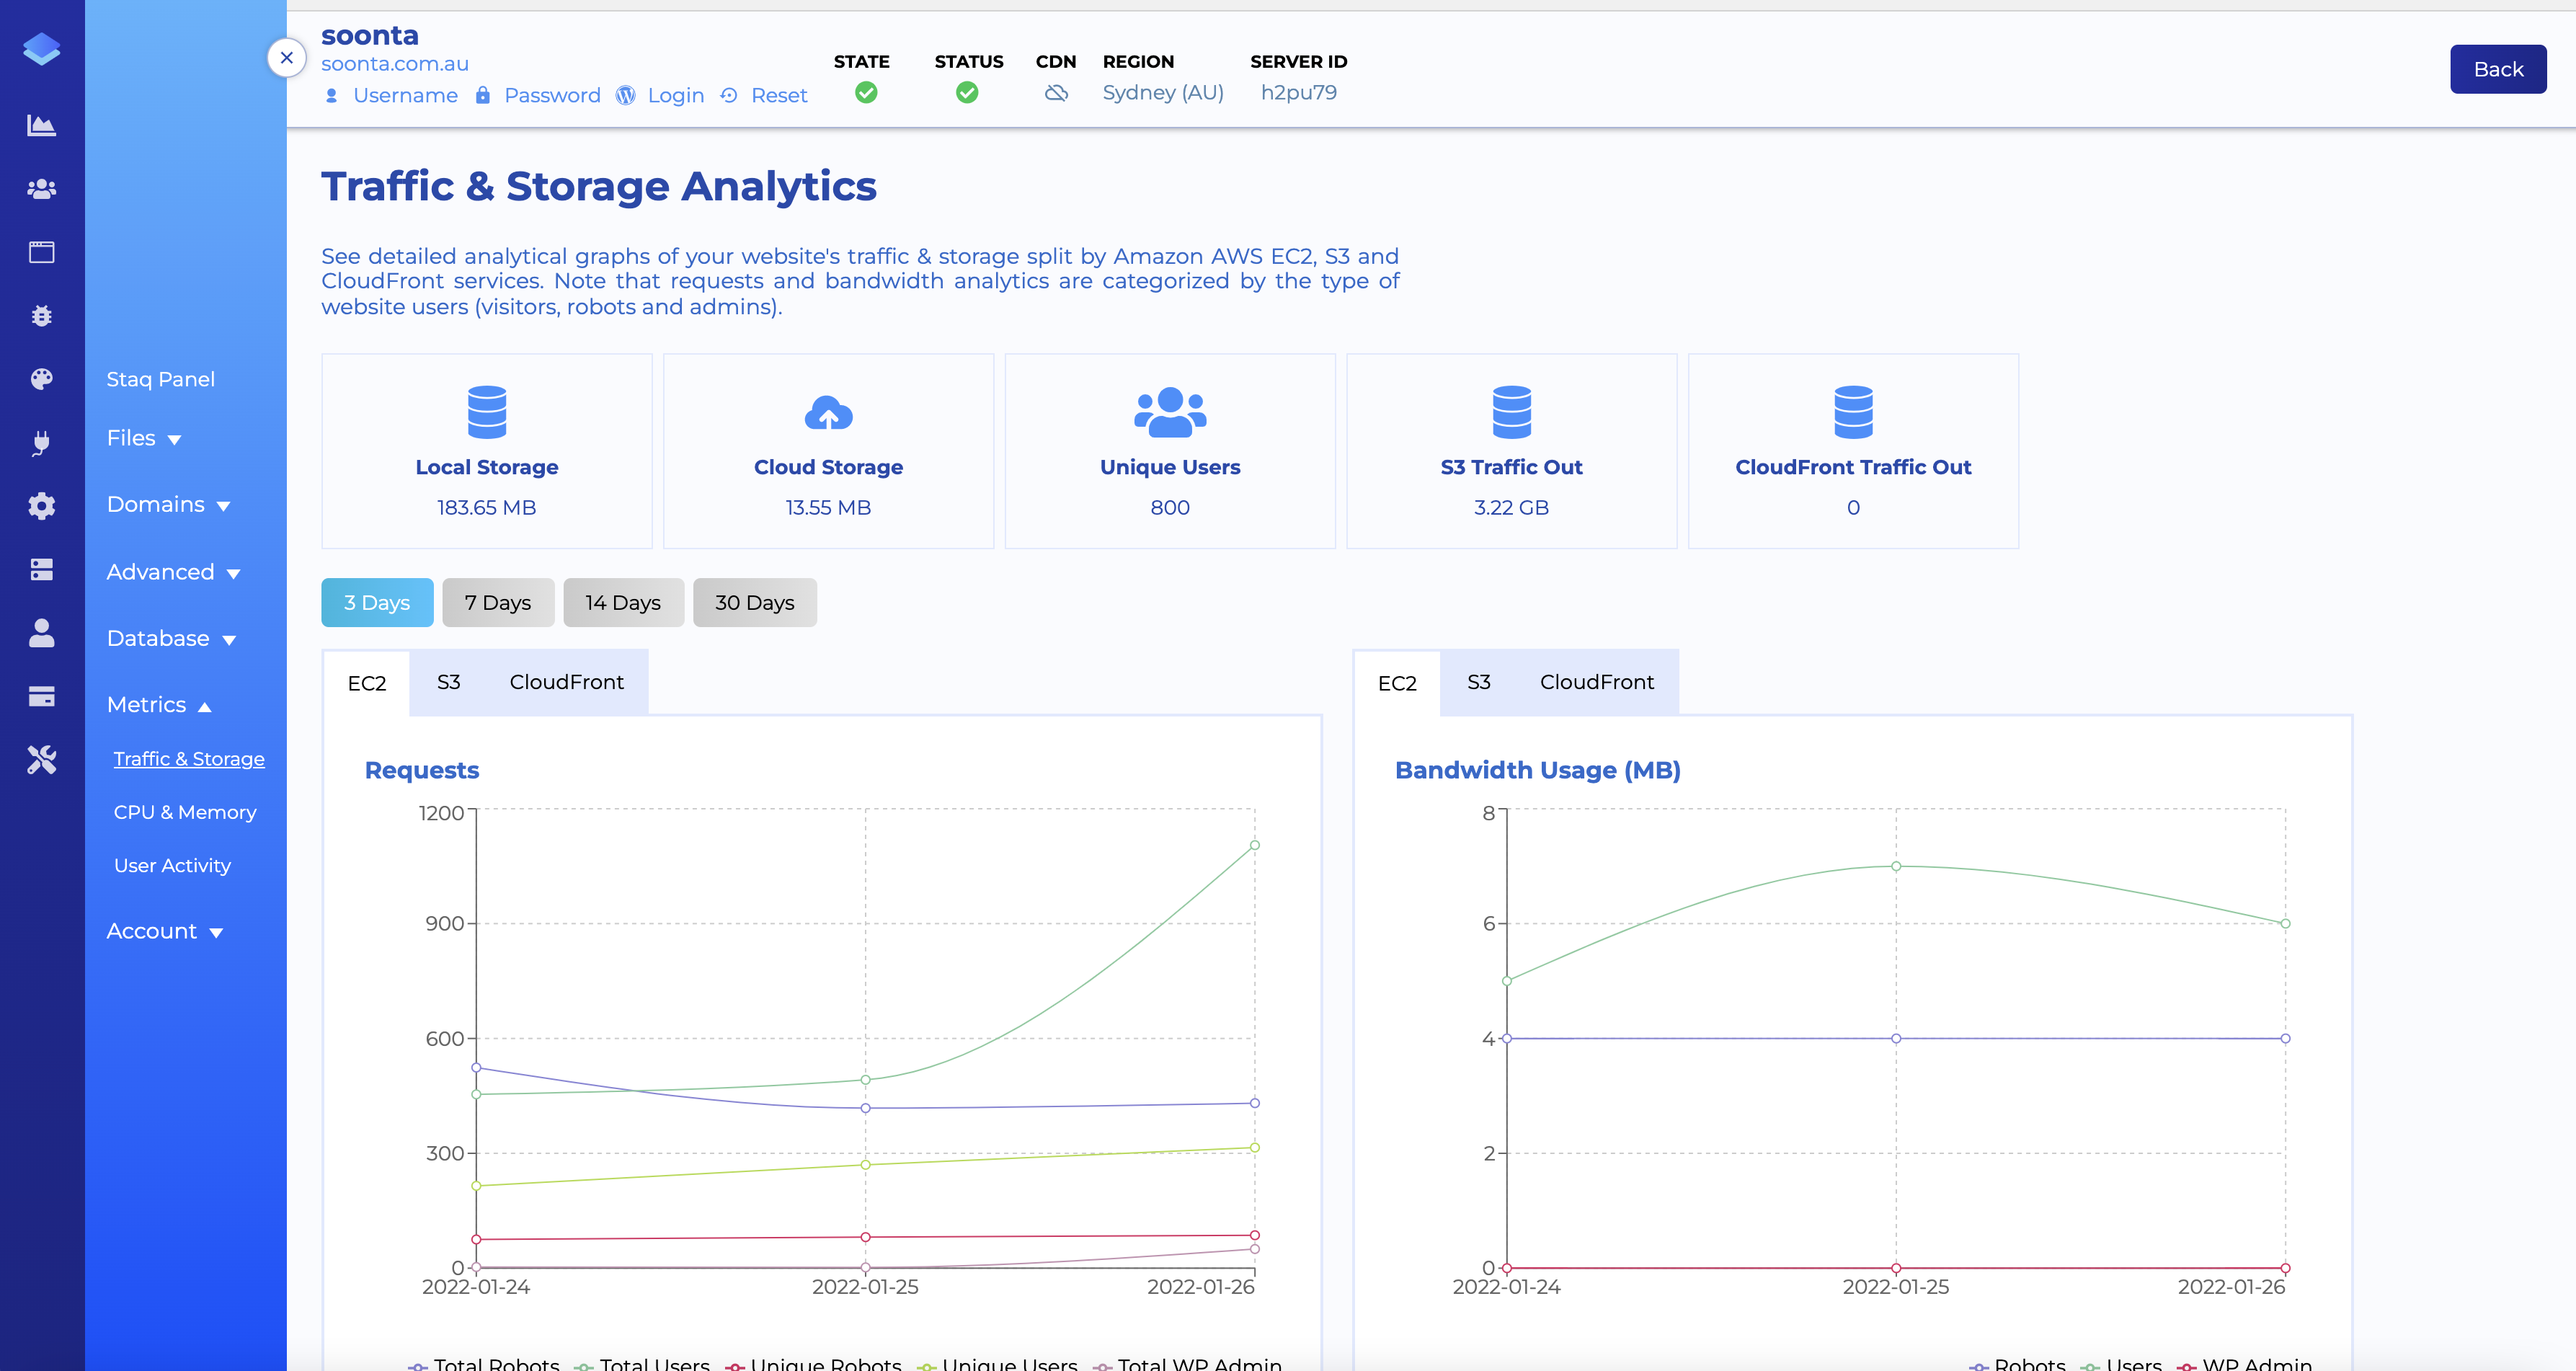Screen dimensions: 2576x1371
Task: Open the server sidebar icon
Action: [41, 570]
